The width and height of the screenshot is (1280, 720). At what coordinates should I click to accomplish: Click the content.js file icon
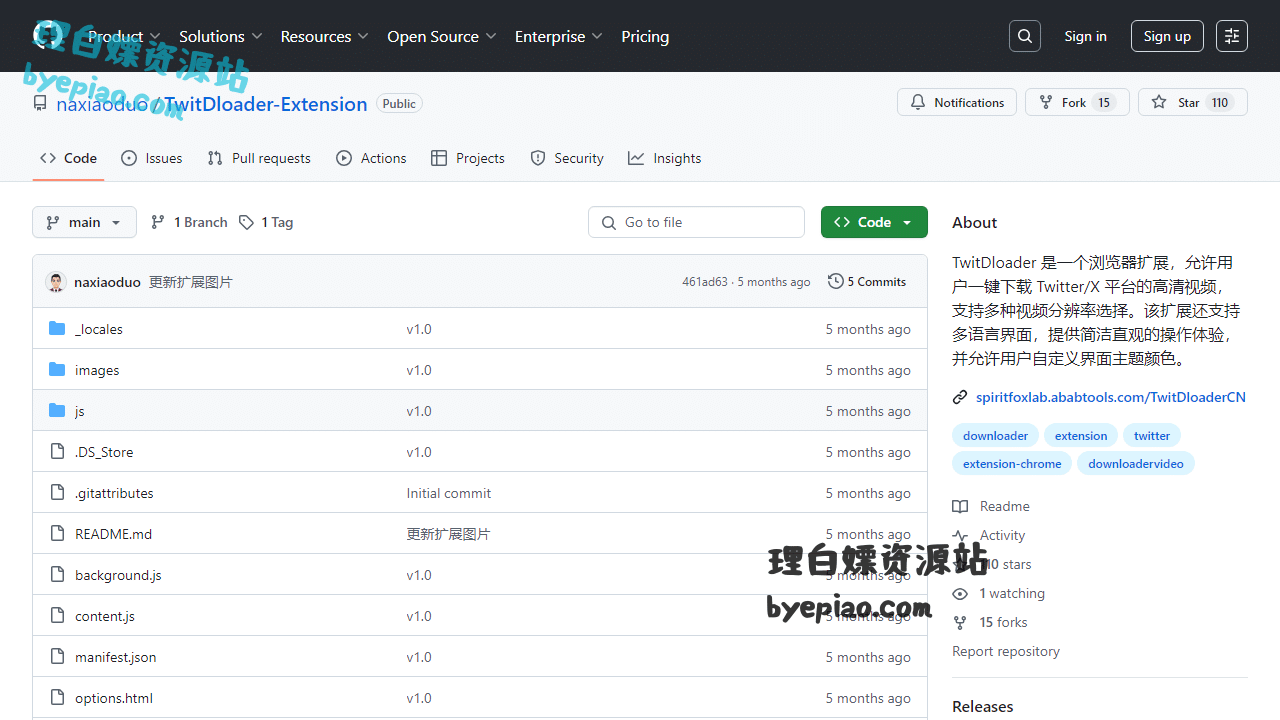(57, 616)
